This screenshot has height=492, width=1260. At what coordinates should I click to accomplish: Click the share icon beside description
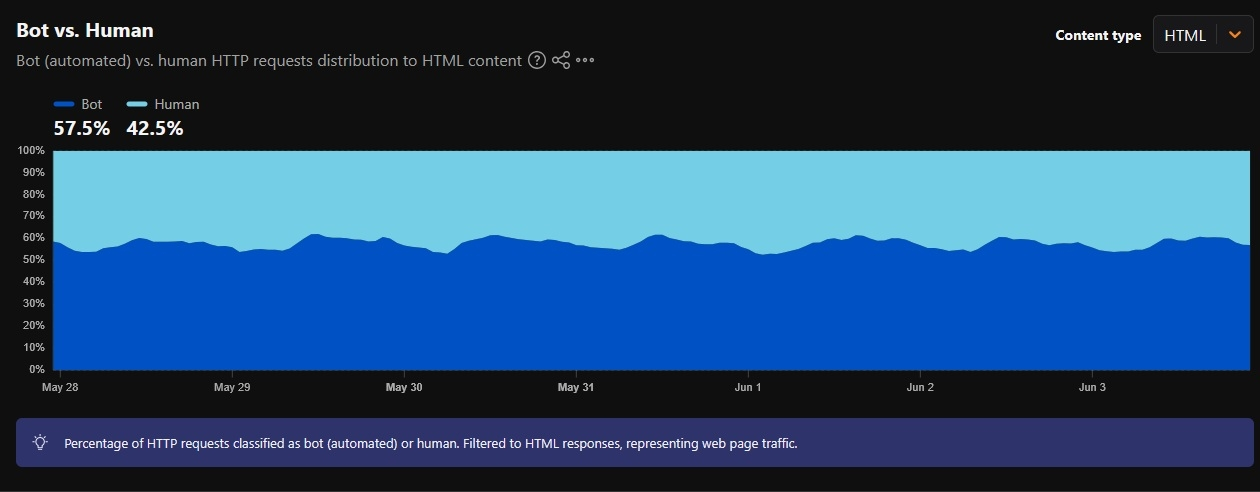(x=561, y=61)
